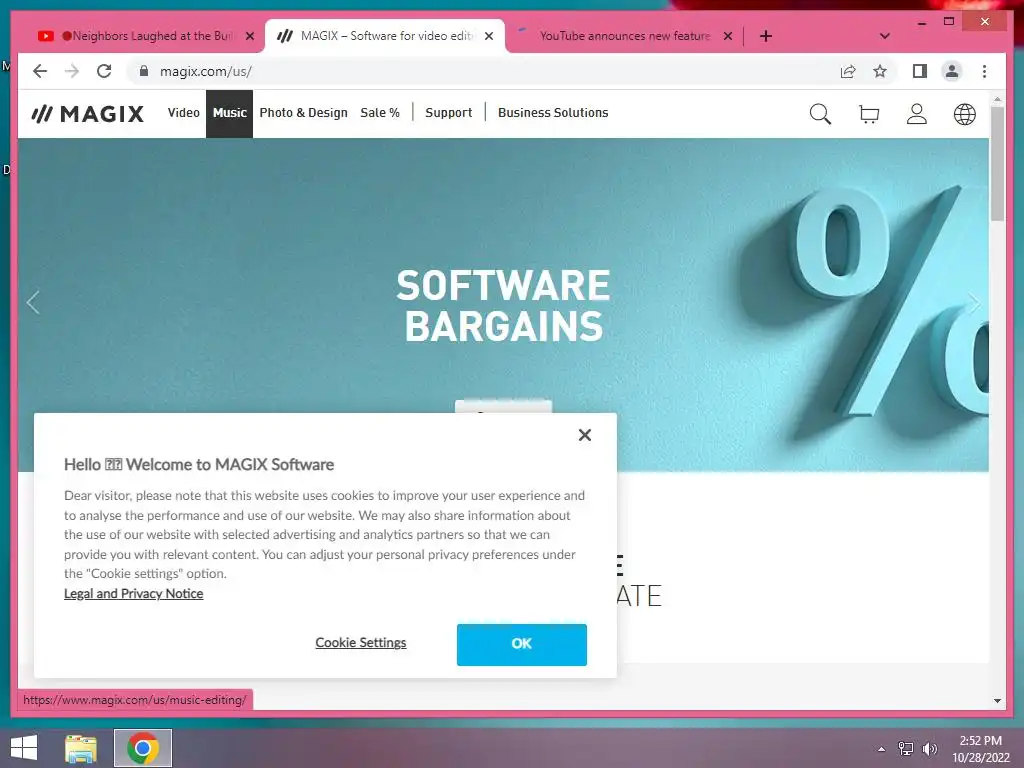Show next banner slide arrow
The width and height of the screenshot is (1024, 768).
(x=974, y=302)
